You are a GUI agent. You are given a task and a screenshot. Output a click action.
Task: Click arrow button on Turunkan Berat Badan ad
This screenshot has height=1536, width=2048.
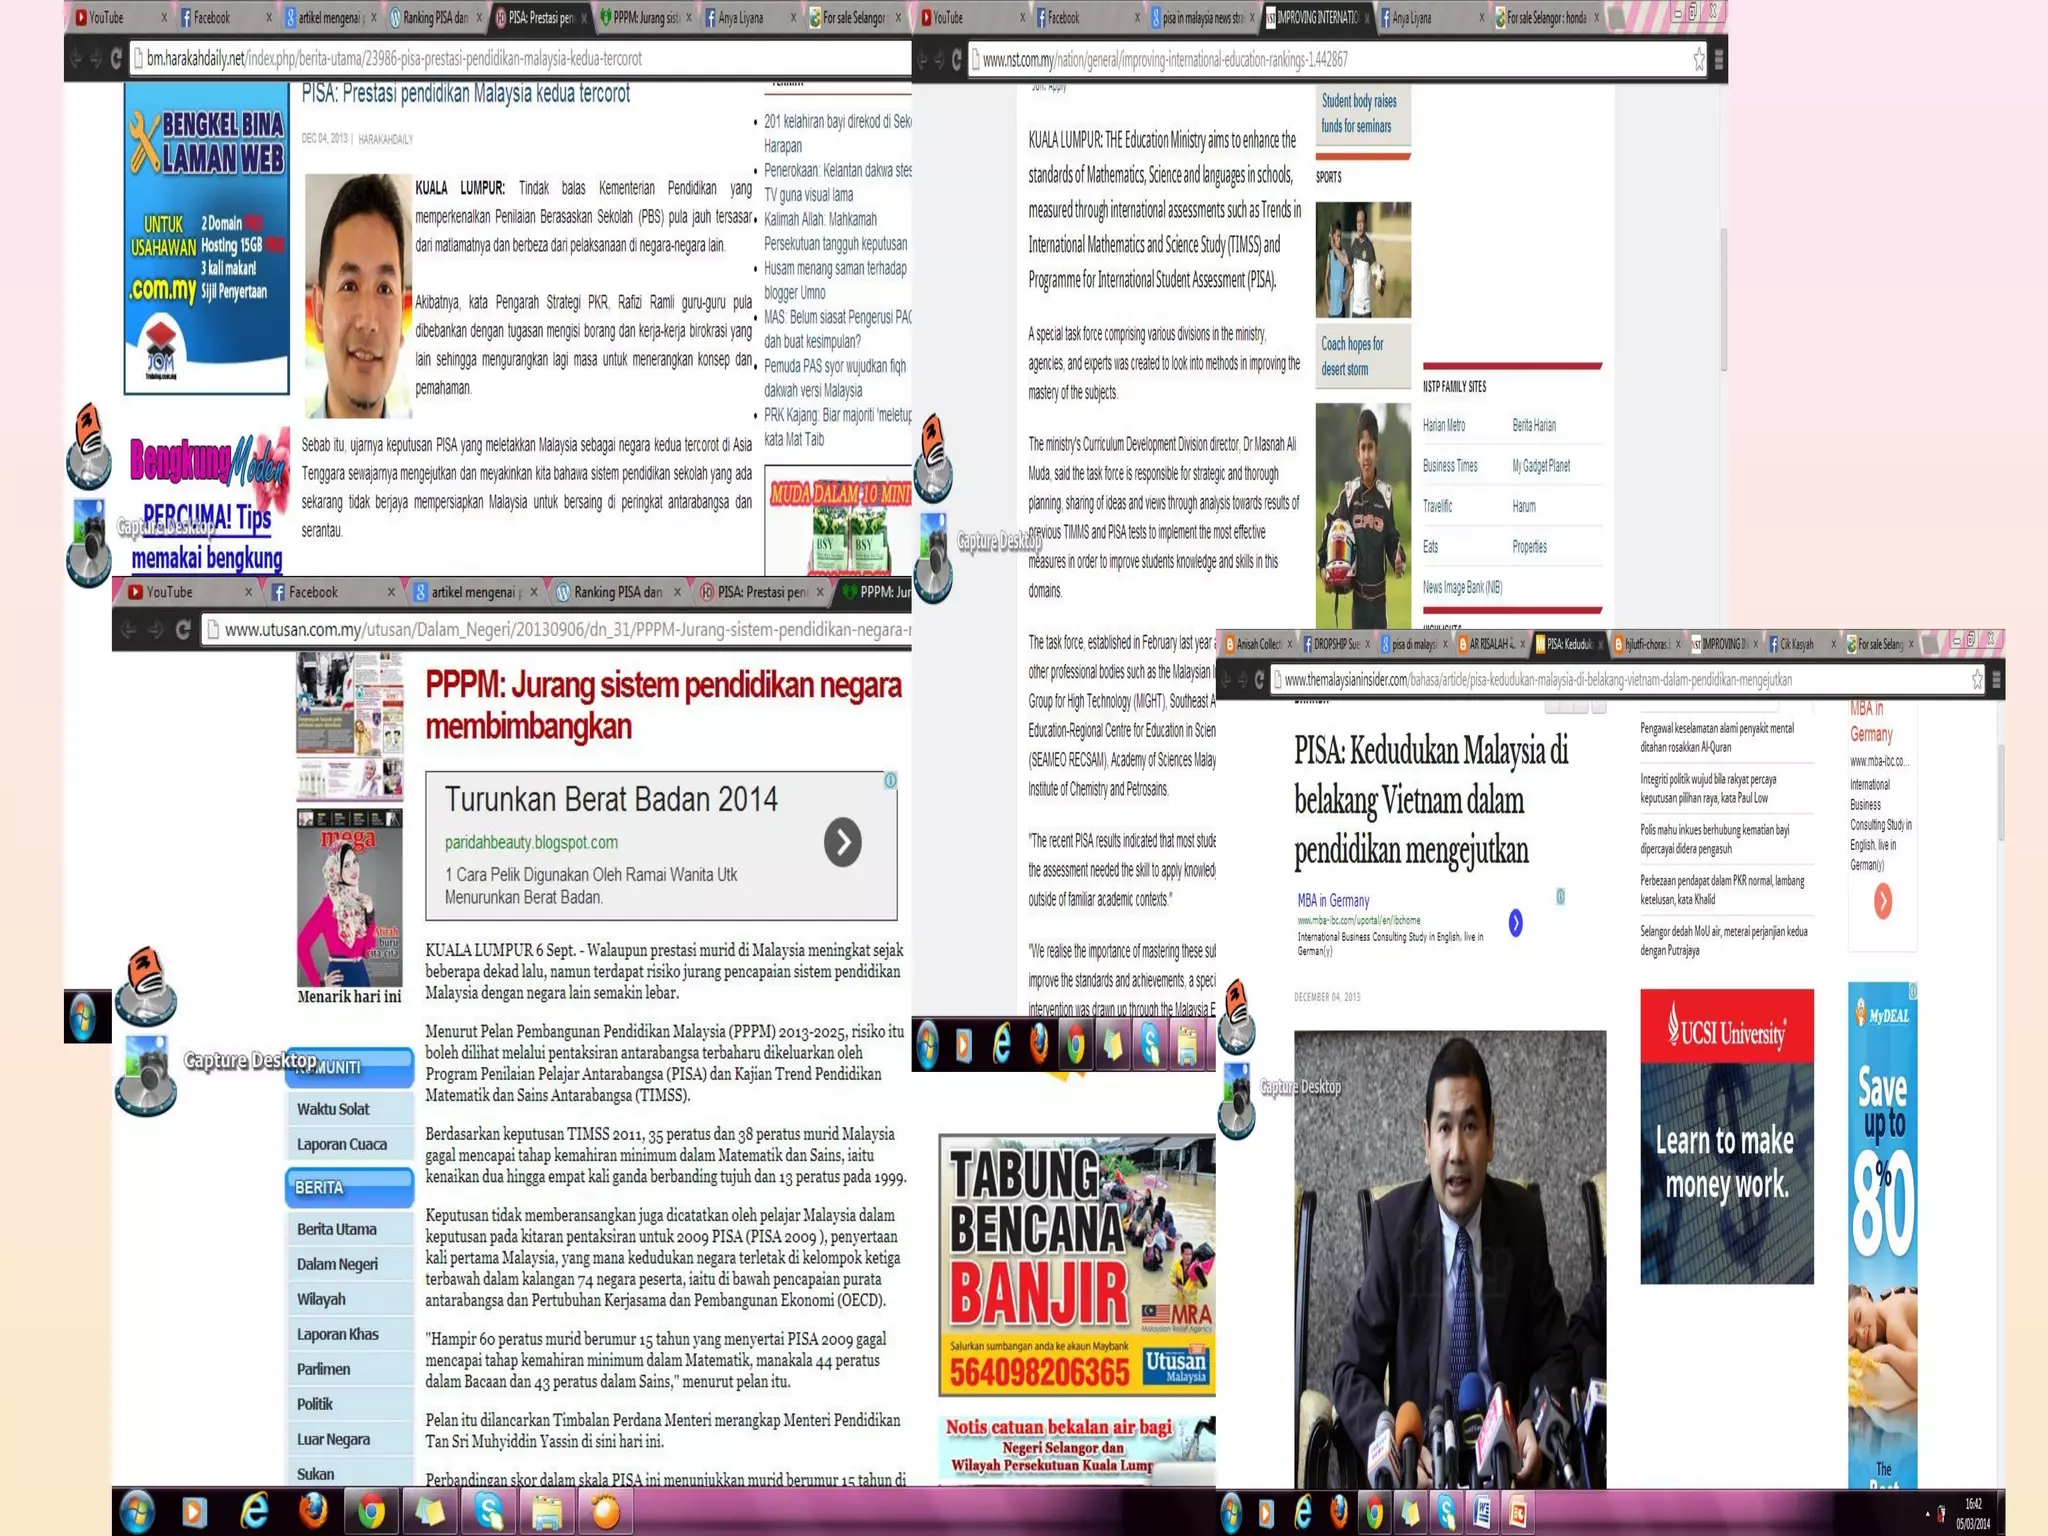tap(843, 842)
